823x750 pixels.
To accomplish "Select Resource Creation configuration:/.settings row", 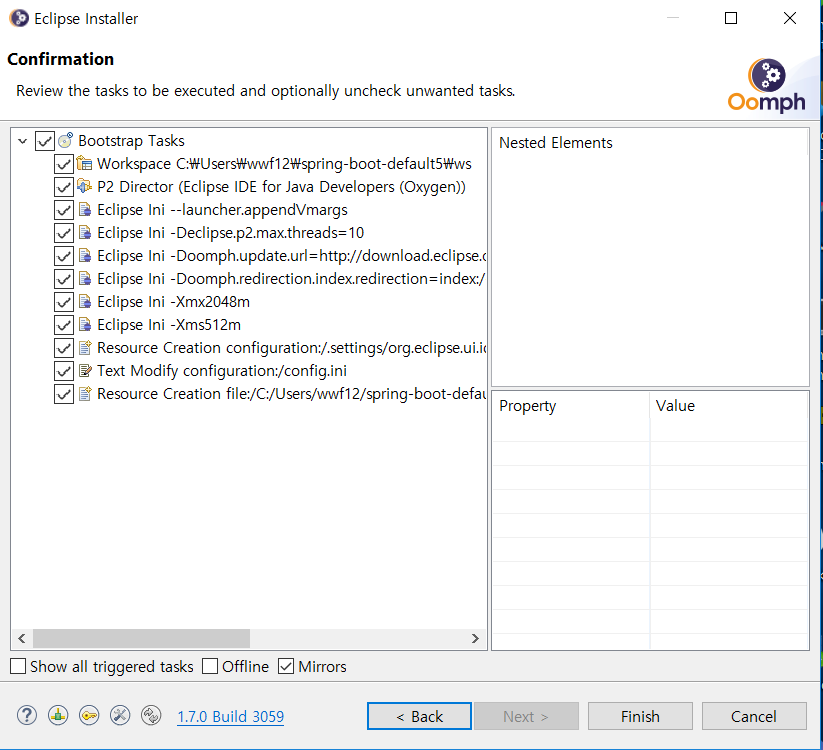I will coord(291,348).
